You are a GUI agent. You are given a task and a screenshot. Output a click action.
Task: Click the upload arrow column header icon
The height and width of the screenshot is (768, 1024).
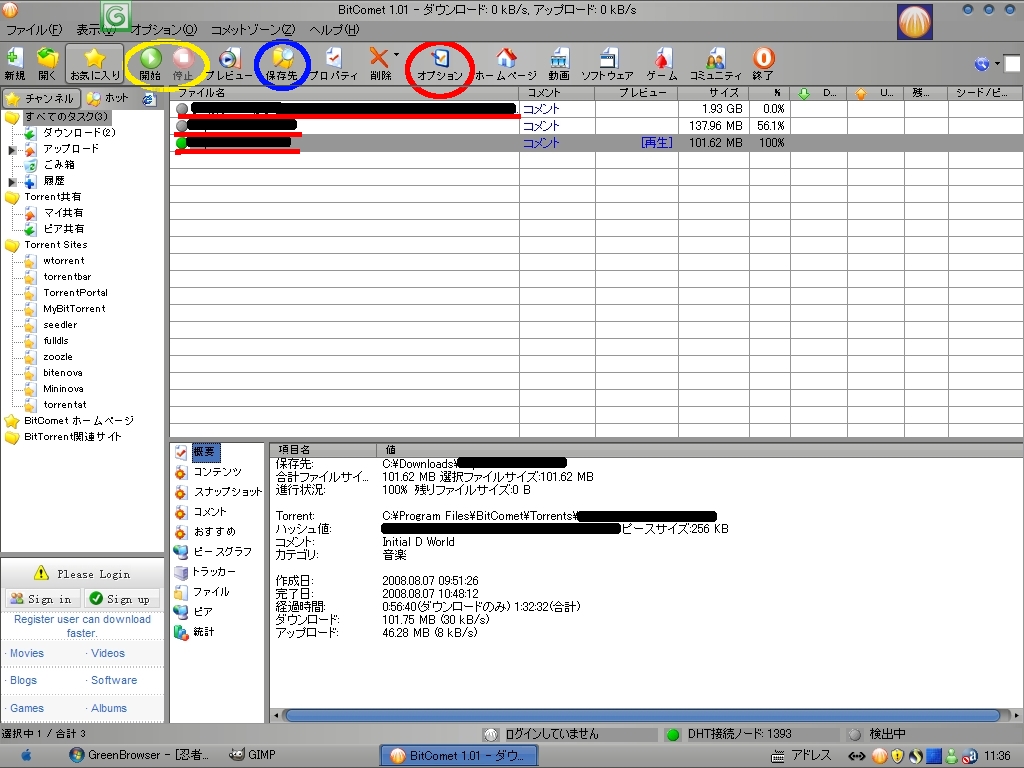tap(861, 94)
